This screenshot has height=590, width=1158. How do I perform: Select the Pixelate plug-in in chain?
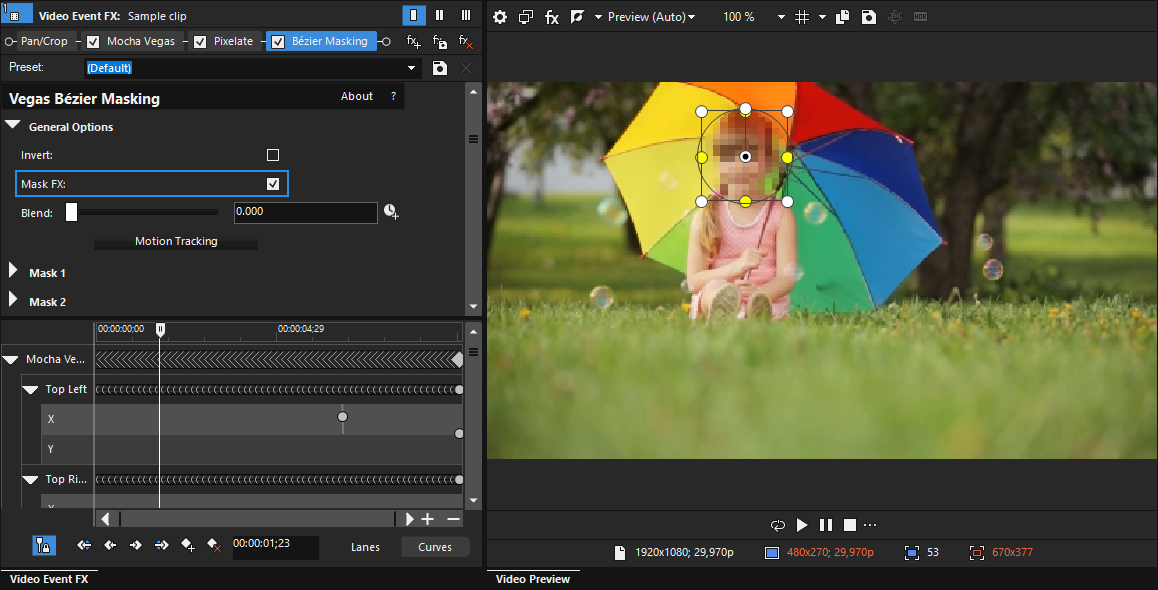click(x=233, y=41)
